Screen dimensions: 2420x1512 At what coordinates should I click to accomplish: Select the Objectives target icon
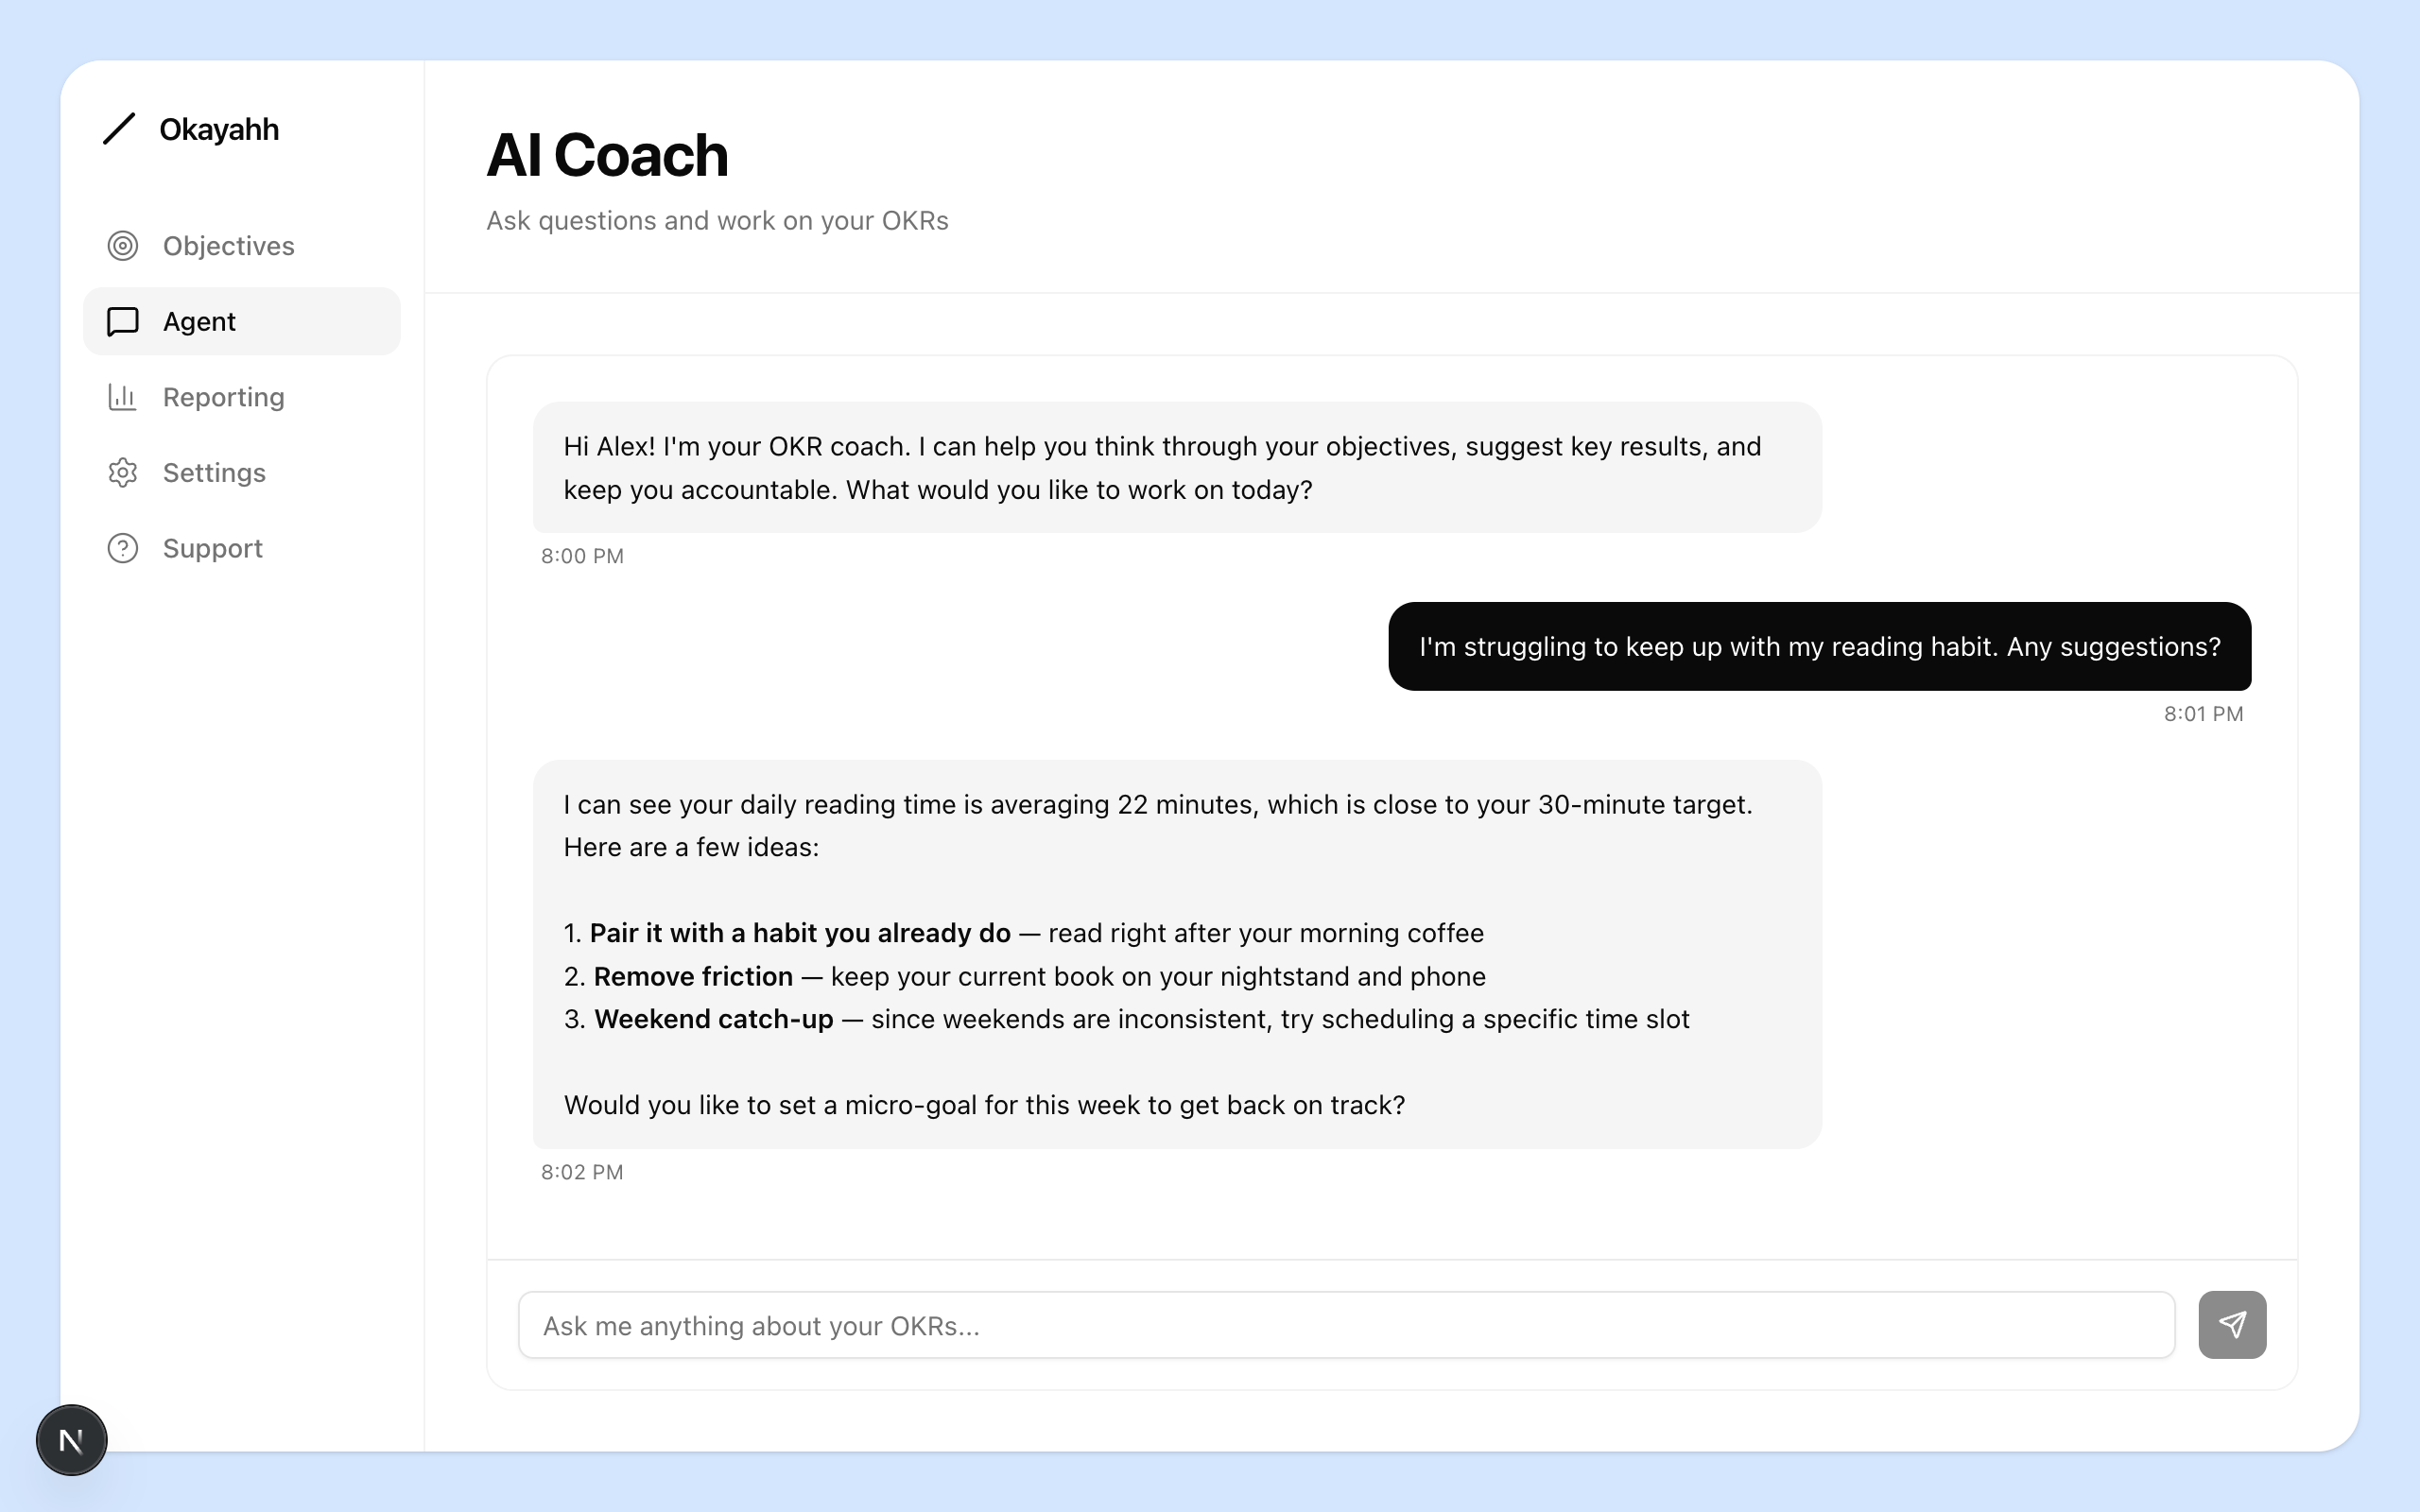click(122, 245)
